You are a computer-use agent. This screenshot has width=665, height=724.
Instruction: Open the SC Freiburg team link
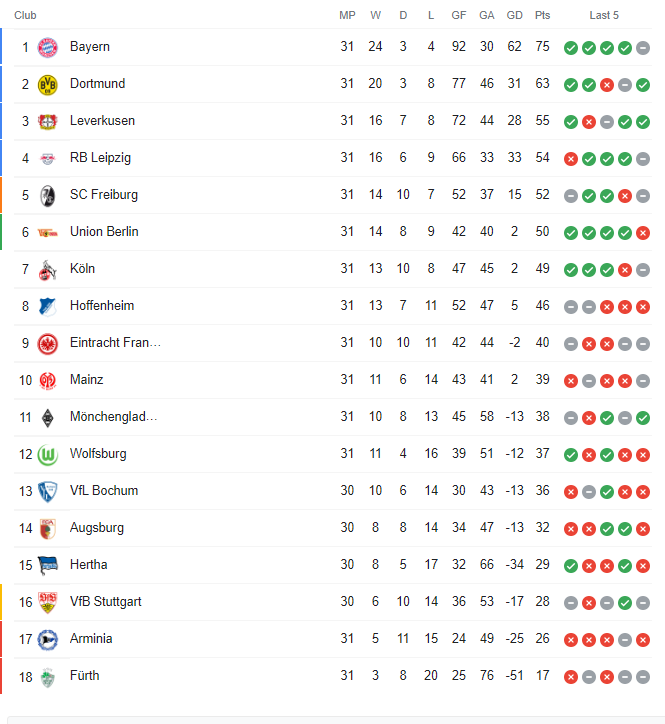pos(104,194)
